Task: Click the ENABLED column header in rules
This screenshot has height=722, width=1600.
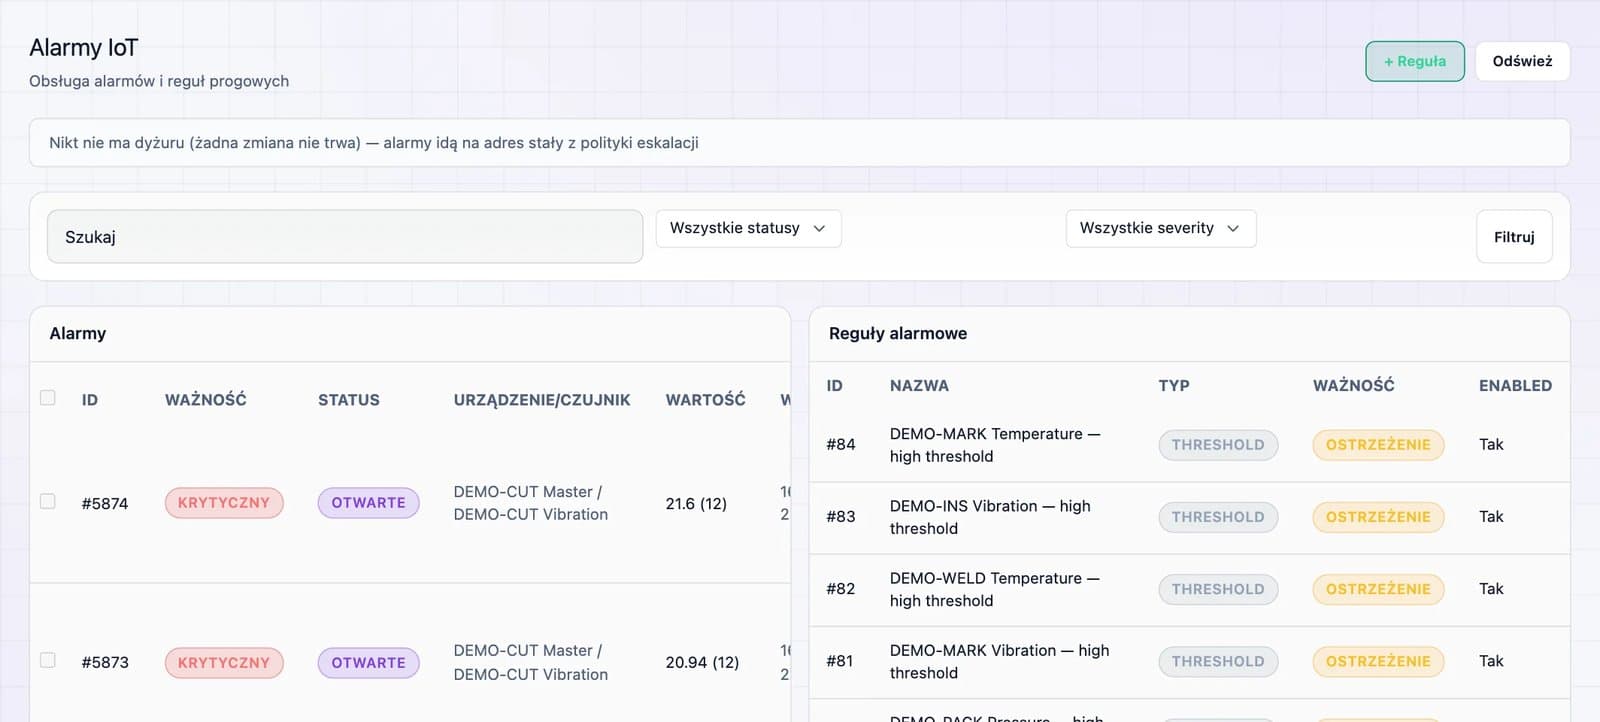Action: coord(1515,386)
